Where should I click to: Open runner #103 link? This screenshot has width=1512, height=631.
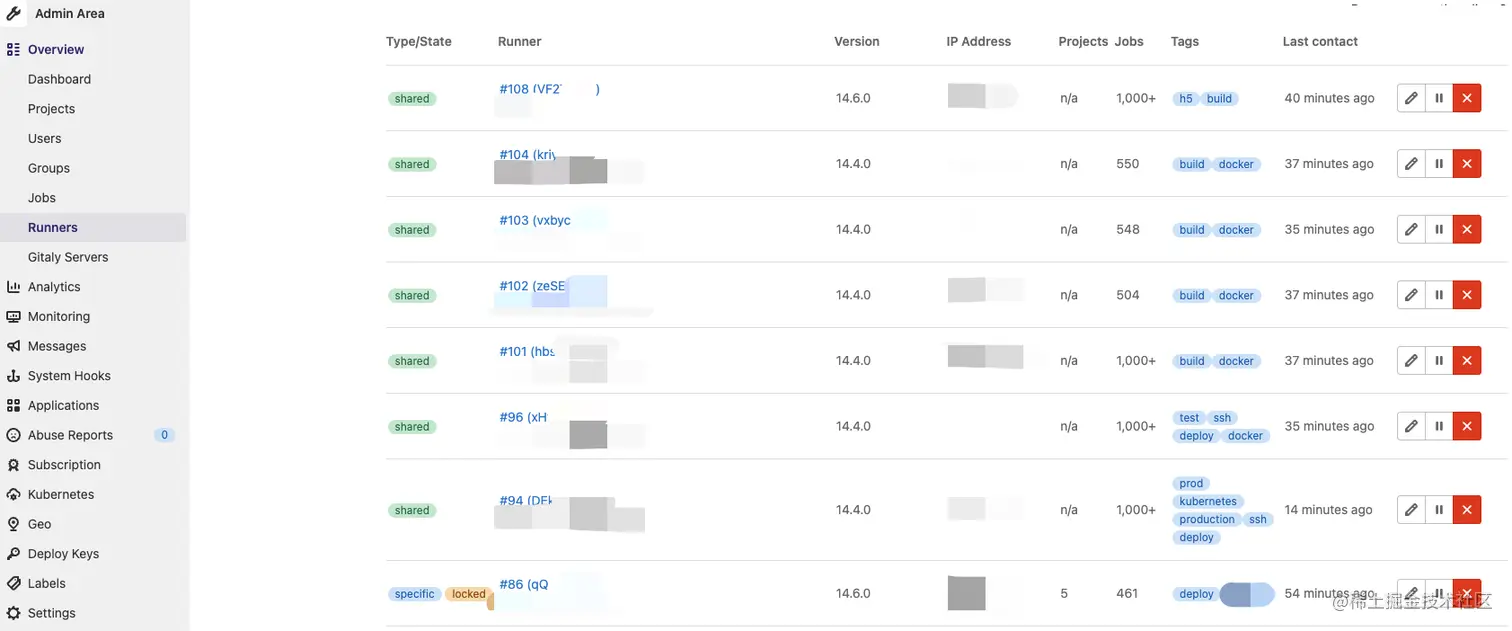pos(535,220)
